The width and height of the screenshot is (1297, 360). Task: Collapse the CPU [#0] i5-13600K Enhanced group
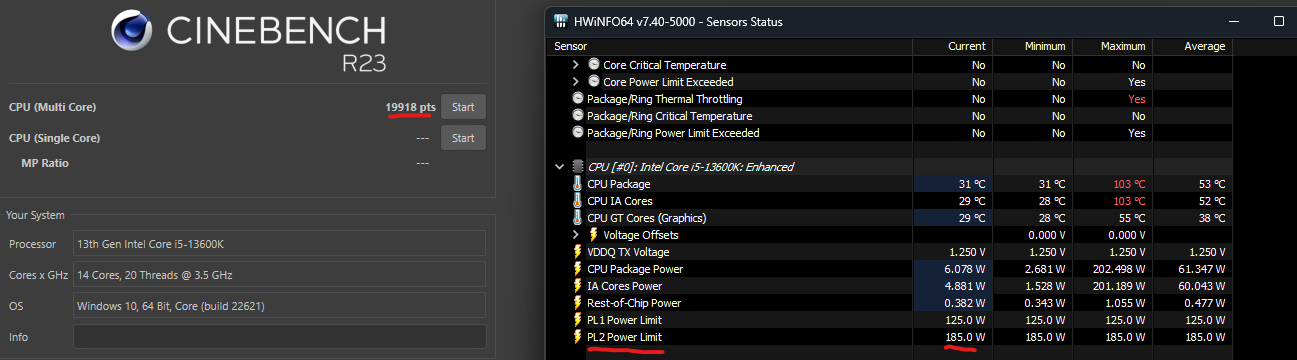coord(560,167)
